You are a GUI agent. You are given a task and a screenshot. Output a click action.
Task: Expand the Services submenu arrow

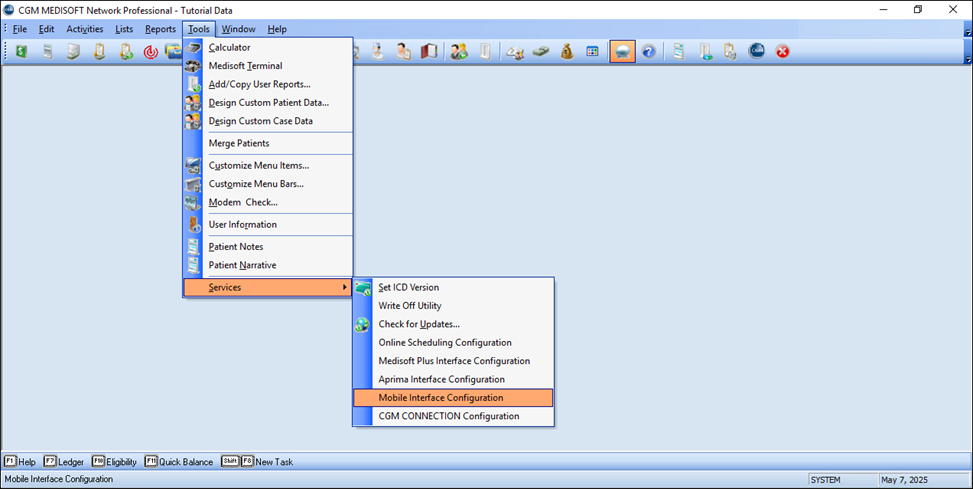click(345, 287)
